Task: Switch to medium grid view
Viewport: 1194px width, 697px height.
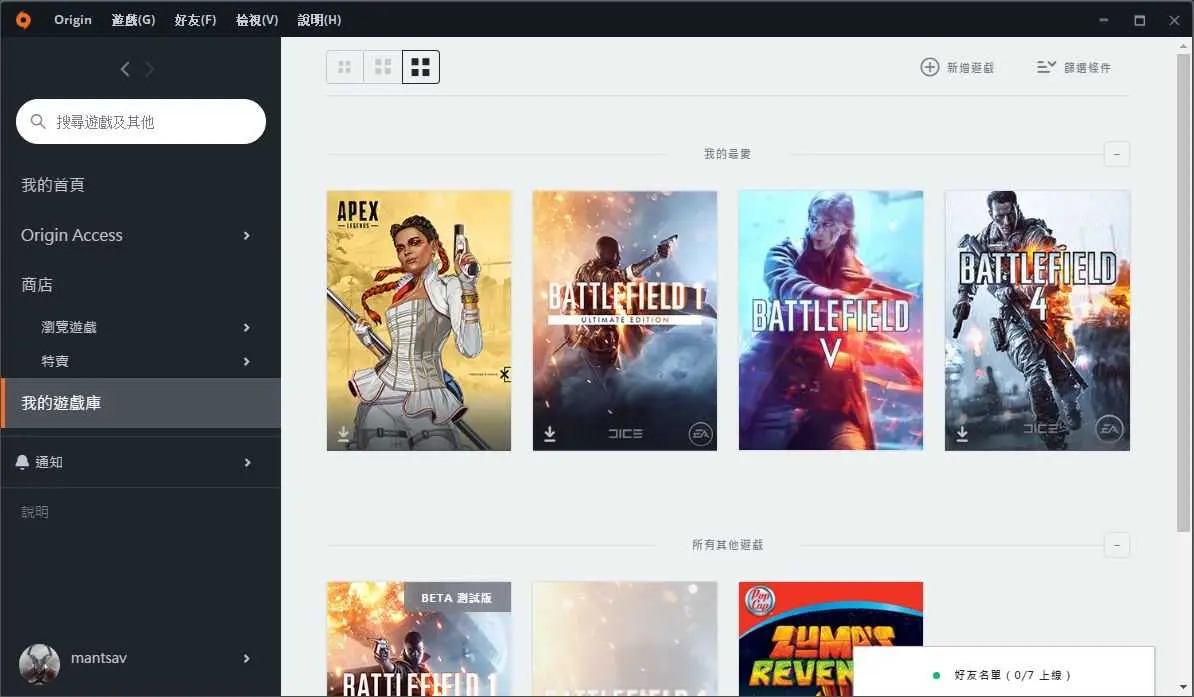Action: pos(383,67)
